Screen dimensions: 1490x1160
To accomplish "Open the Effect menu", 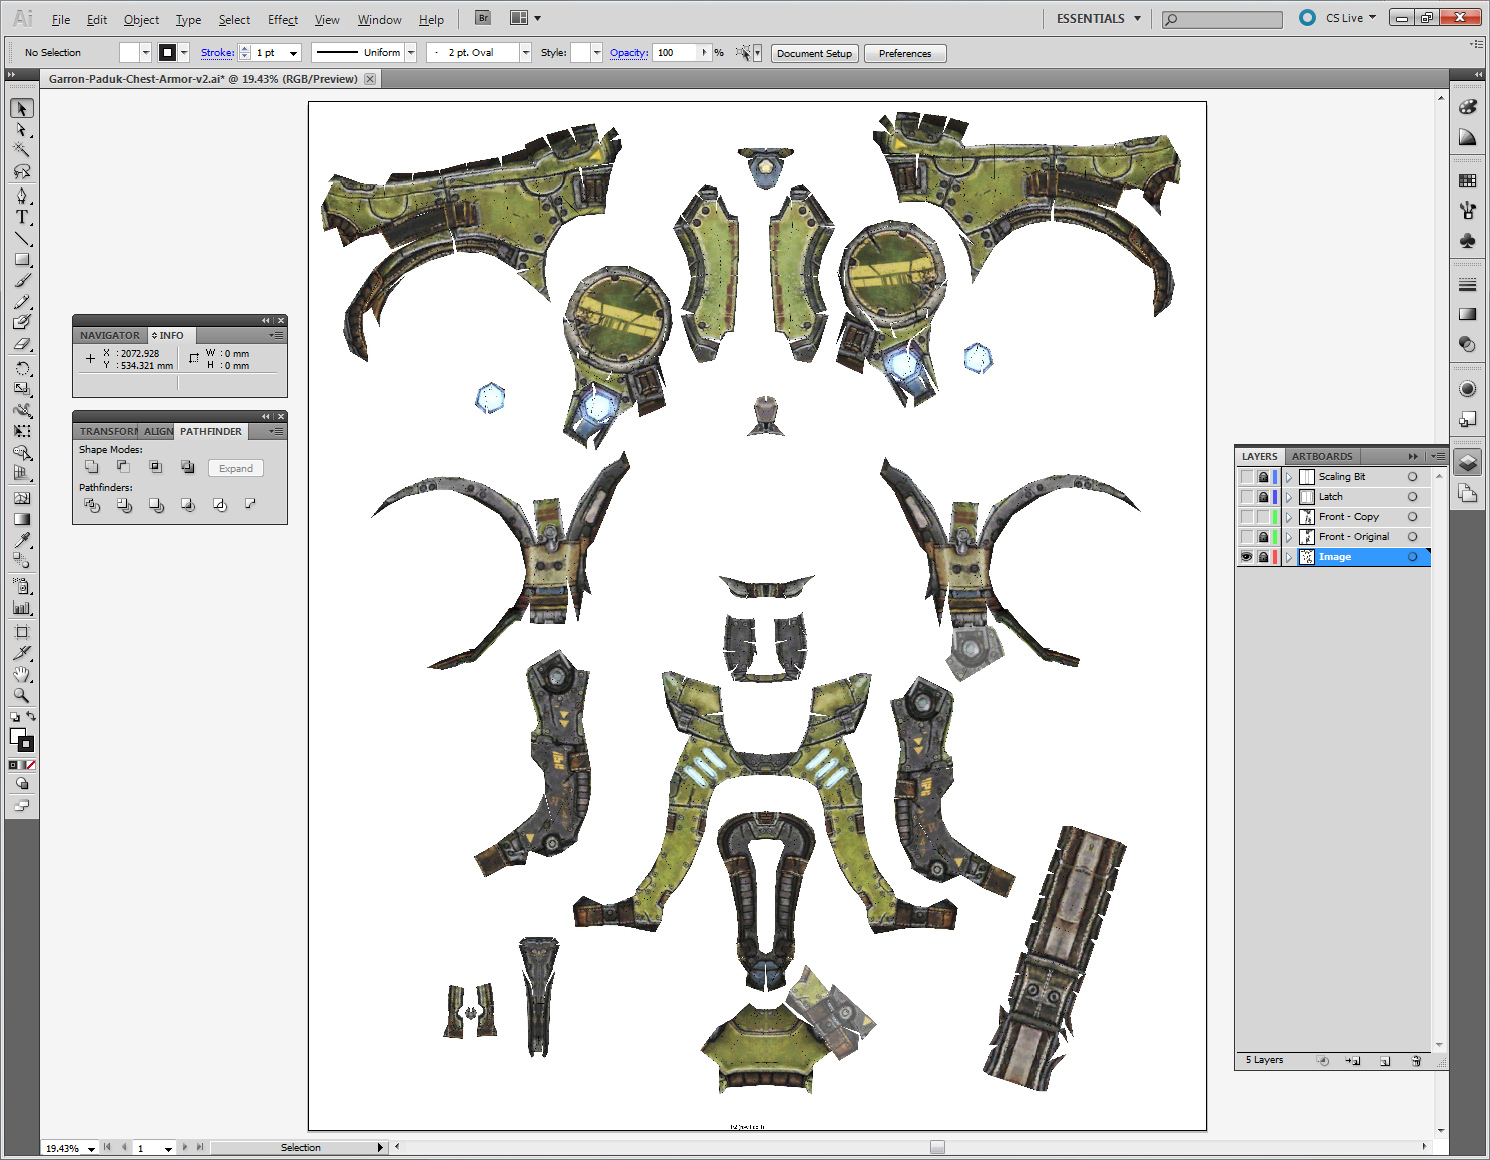I will pyautogui.click(x=283, y=19).
